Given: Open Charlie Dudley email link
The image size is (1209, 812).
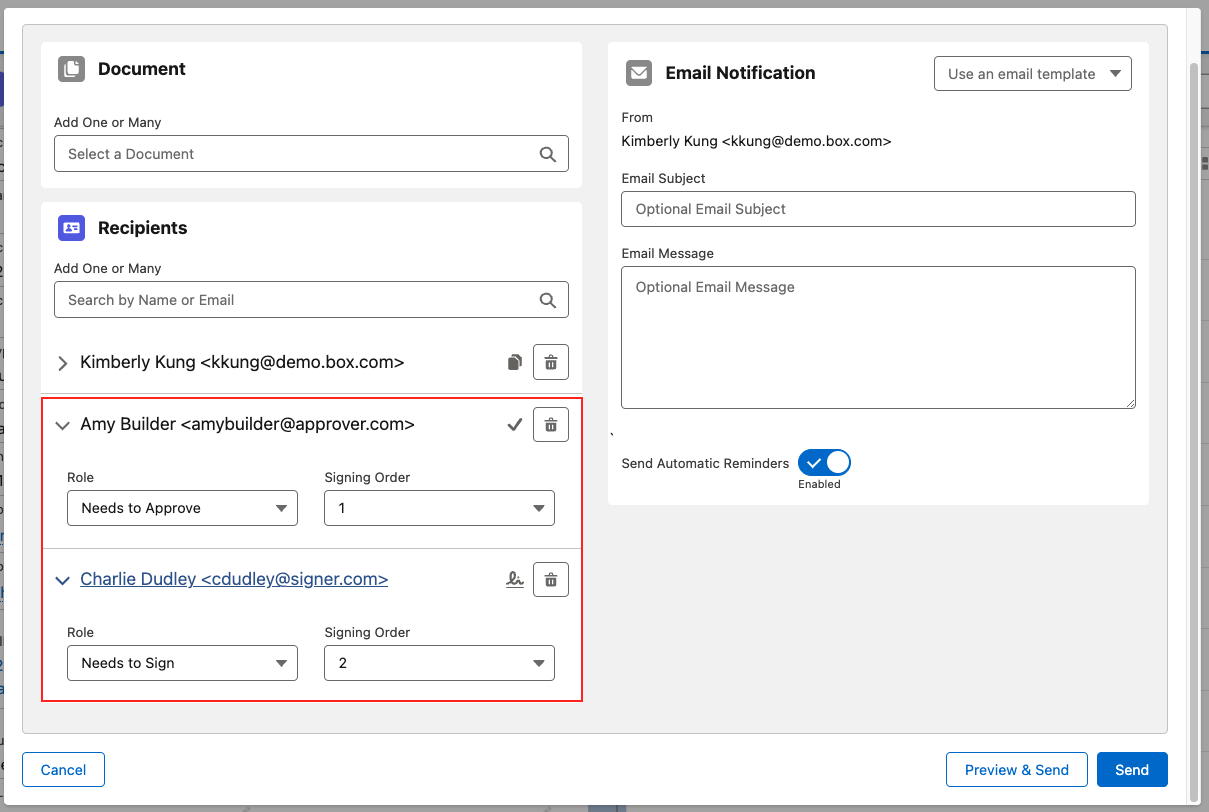Looking at the screenshot, I should (x=234, y=579).
